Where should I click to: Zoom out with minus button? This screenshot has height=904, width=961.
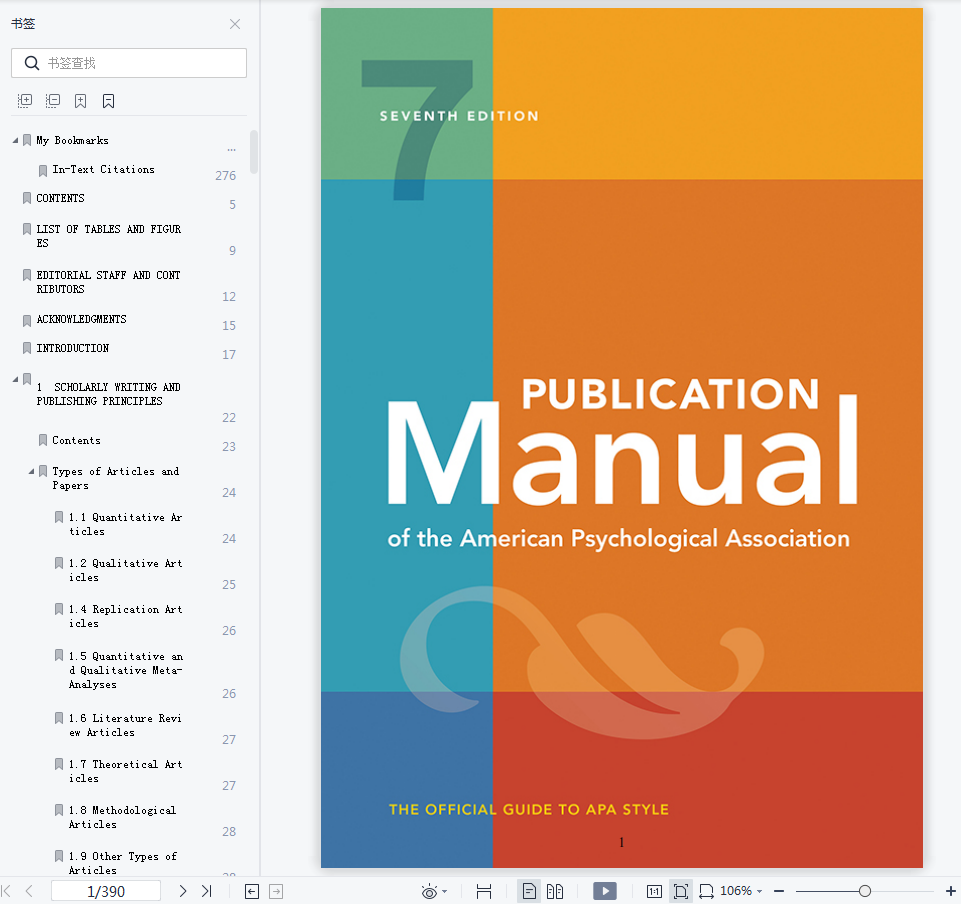[x=779, y=891]
